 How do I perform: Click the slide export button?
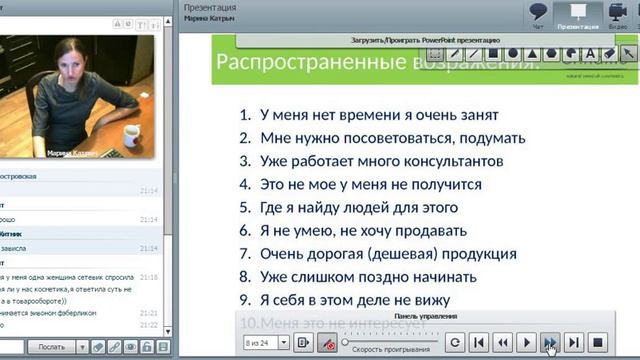pos(304,342)
